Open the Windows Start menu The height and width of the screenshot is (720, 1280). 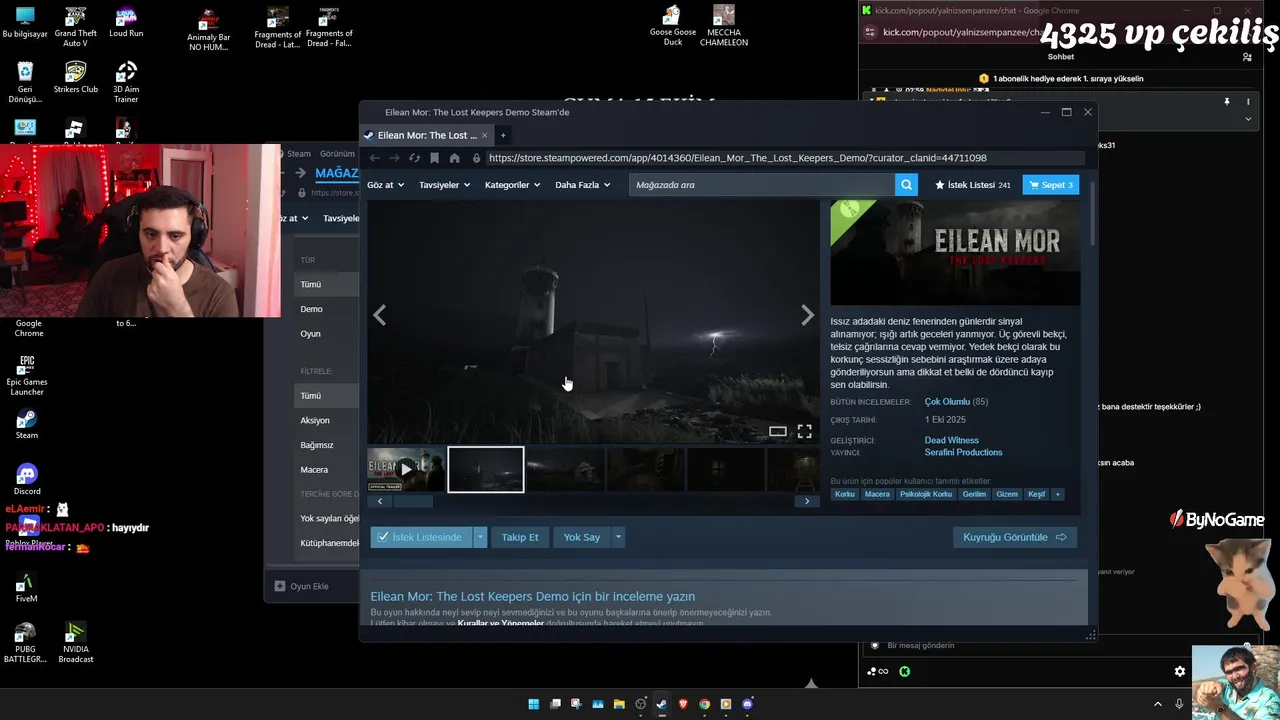click(x=534, y=704)
